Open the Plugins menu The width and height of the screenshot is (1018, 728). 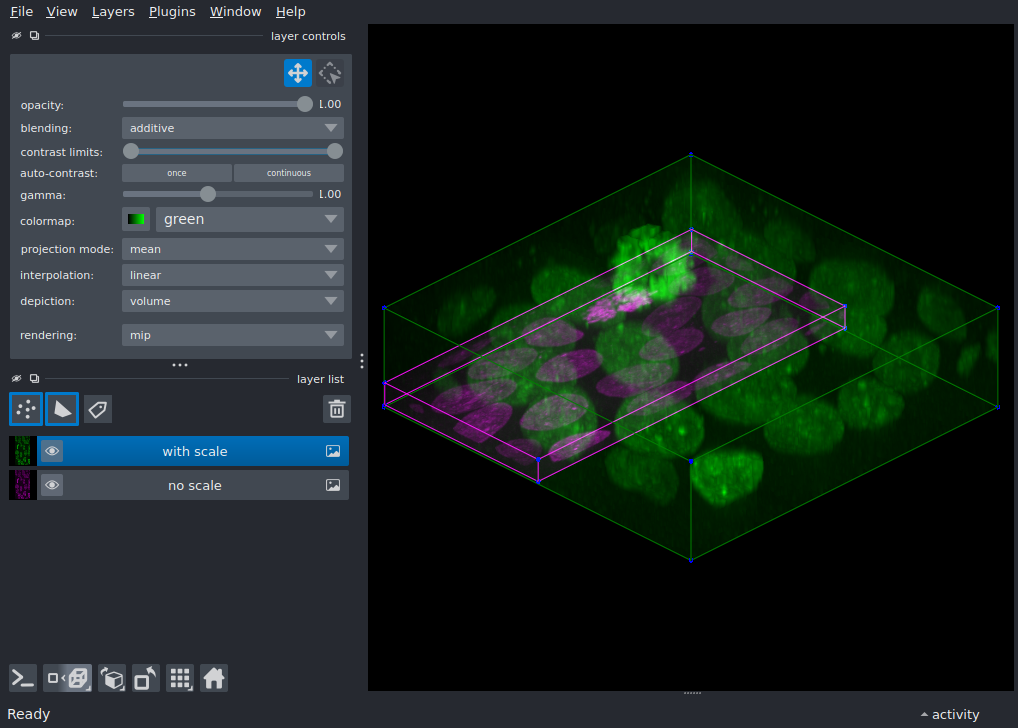(x=171, y=12)
